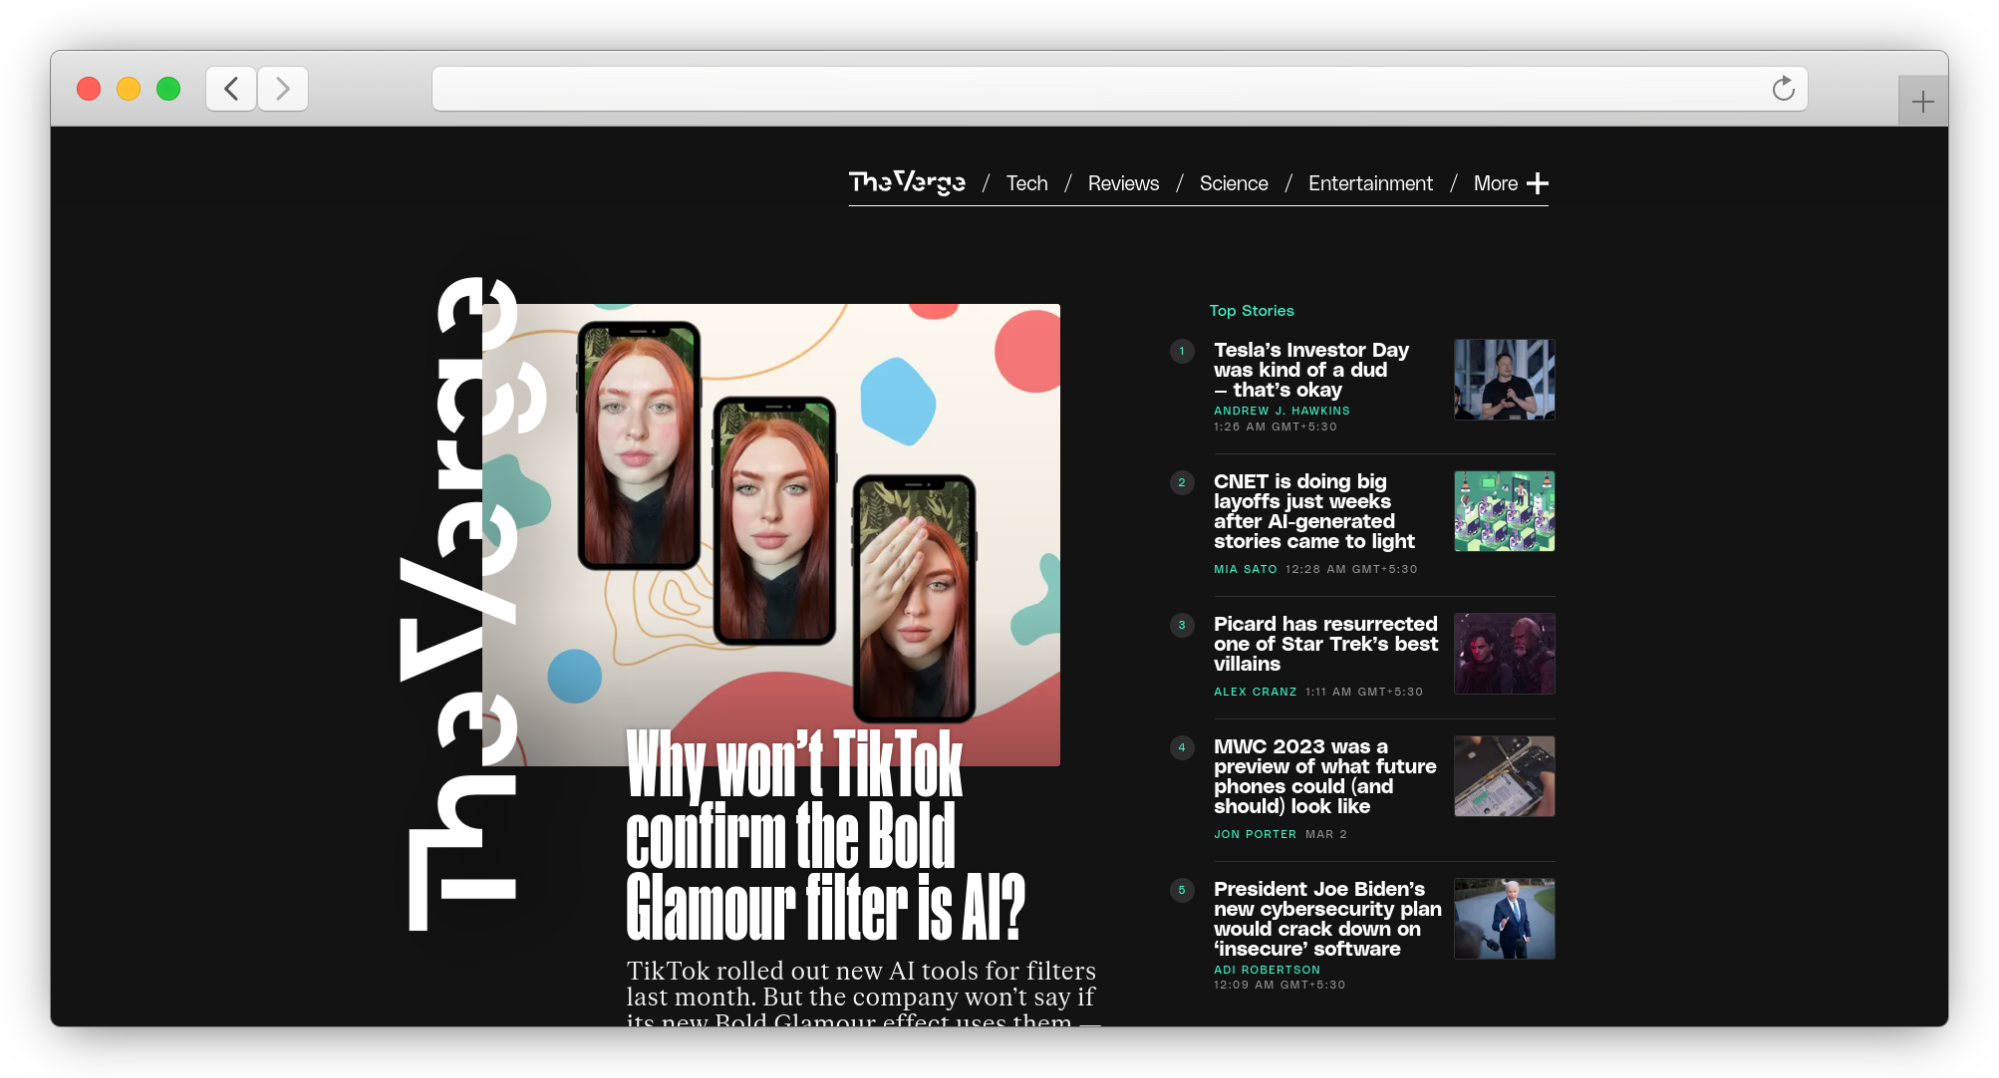Screen dimensions: 1999x1078
Task: Click the 1:26 AM GMT+5:30 timestamp
Action: (1275, 427)
